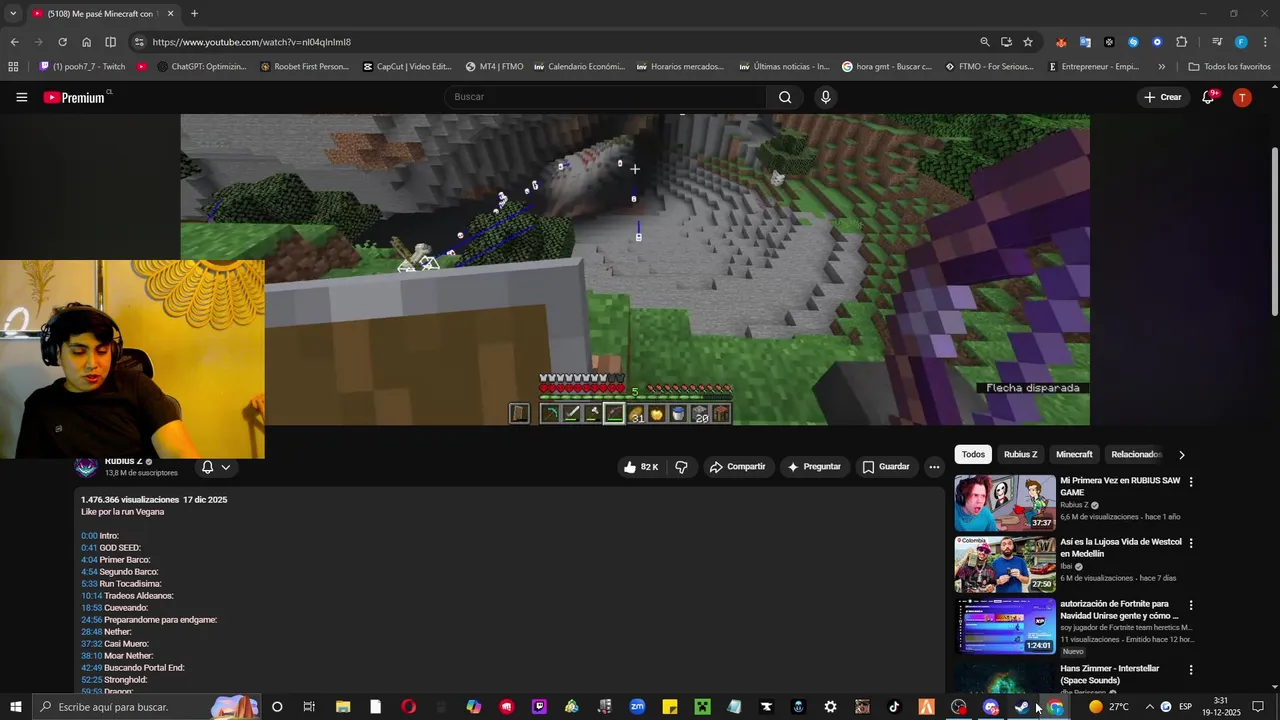The height and width of the screenshot is (720, 1280).
Task: Jump to 52:25 Stronghold timestamp
Action: 92,680
